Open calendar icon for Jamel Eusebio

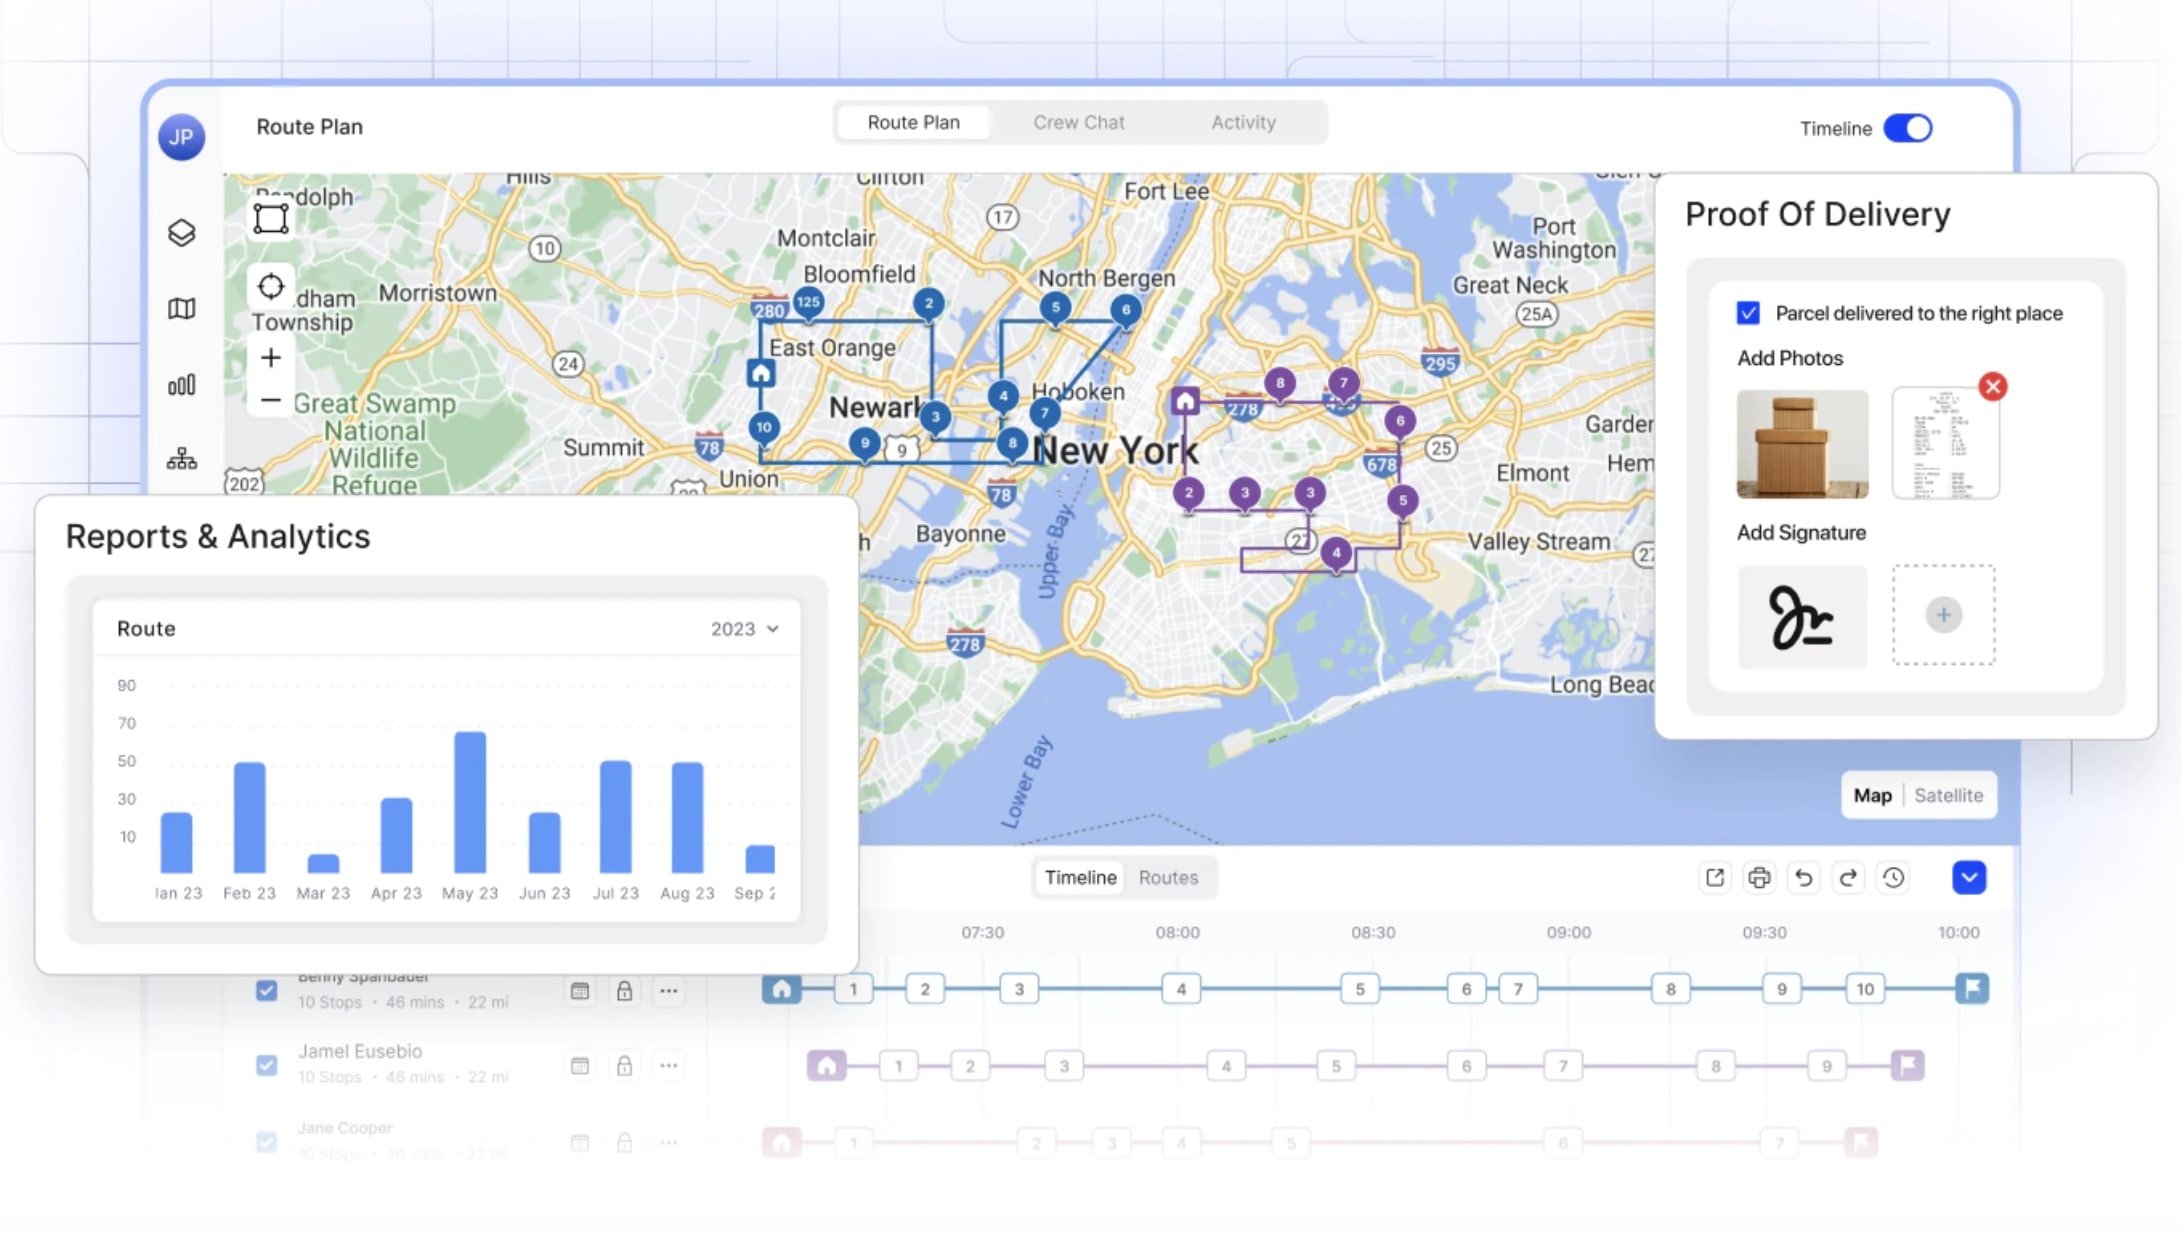point(580,1066)
